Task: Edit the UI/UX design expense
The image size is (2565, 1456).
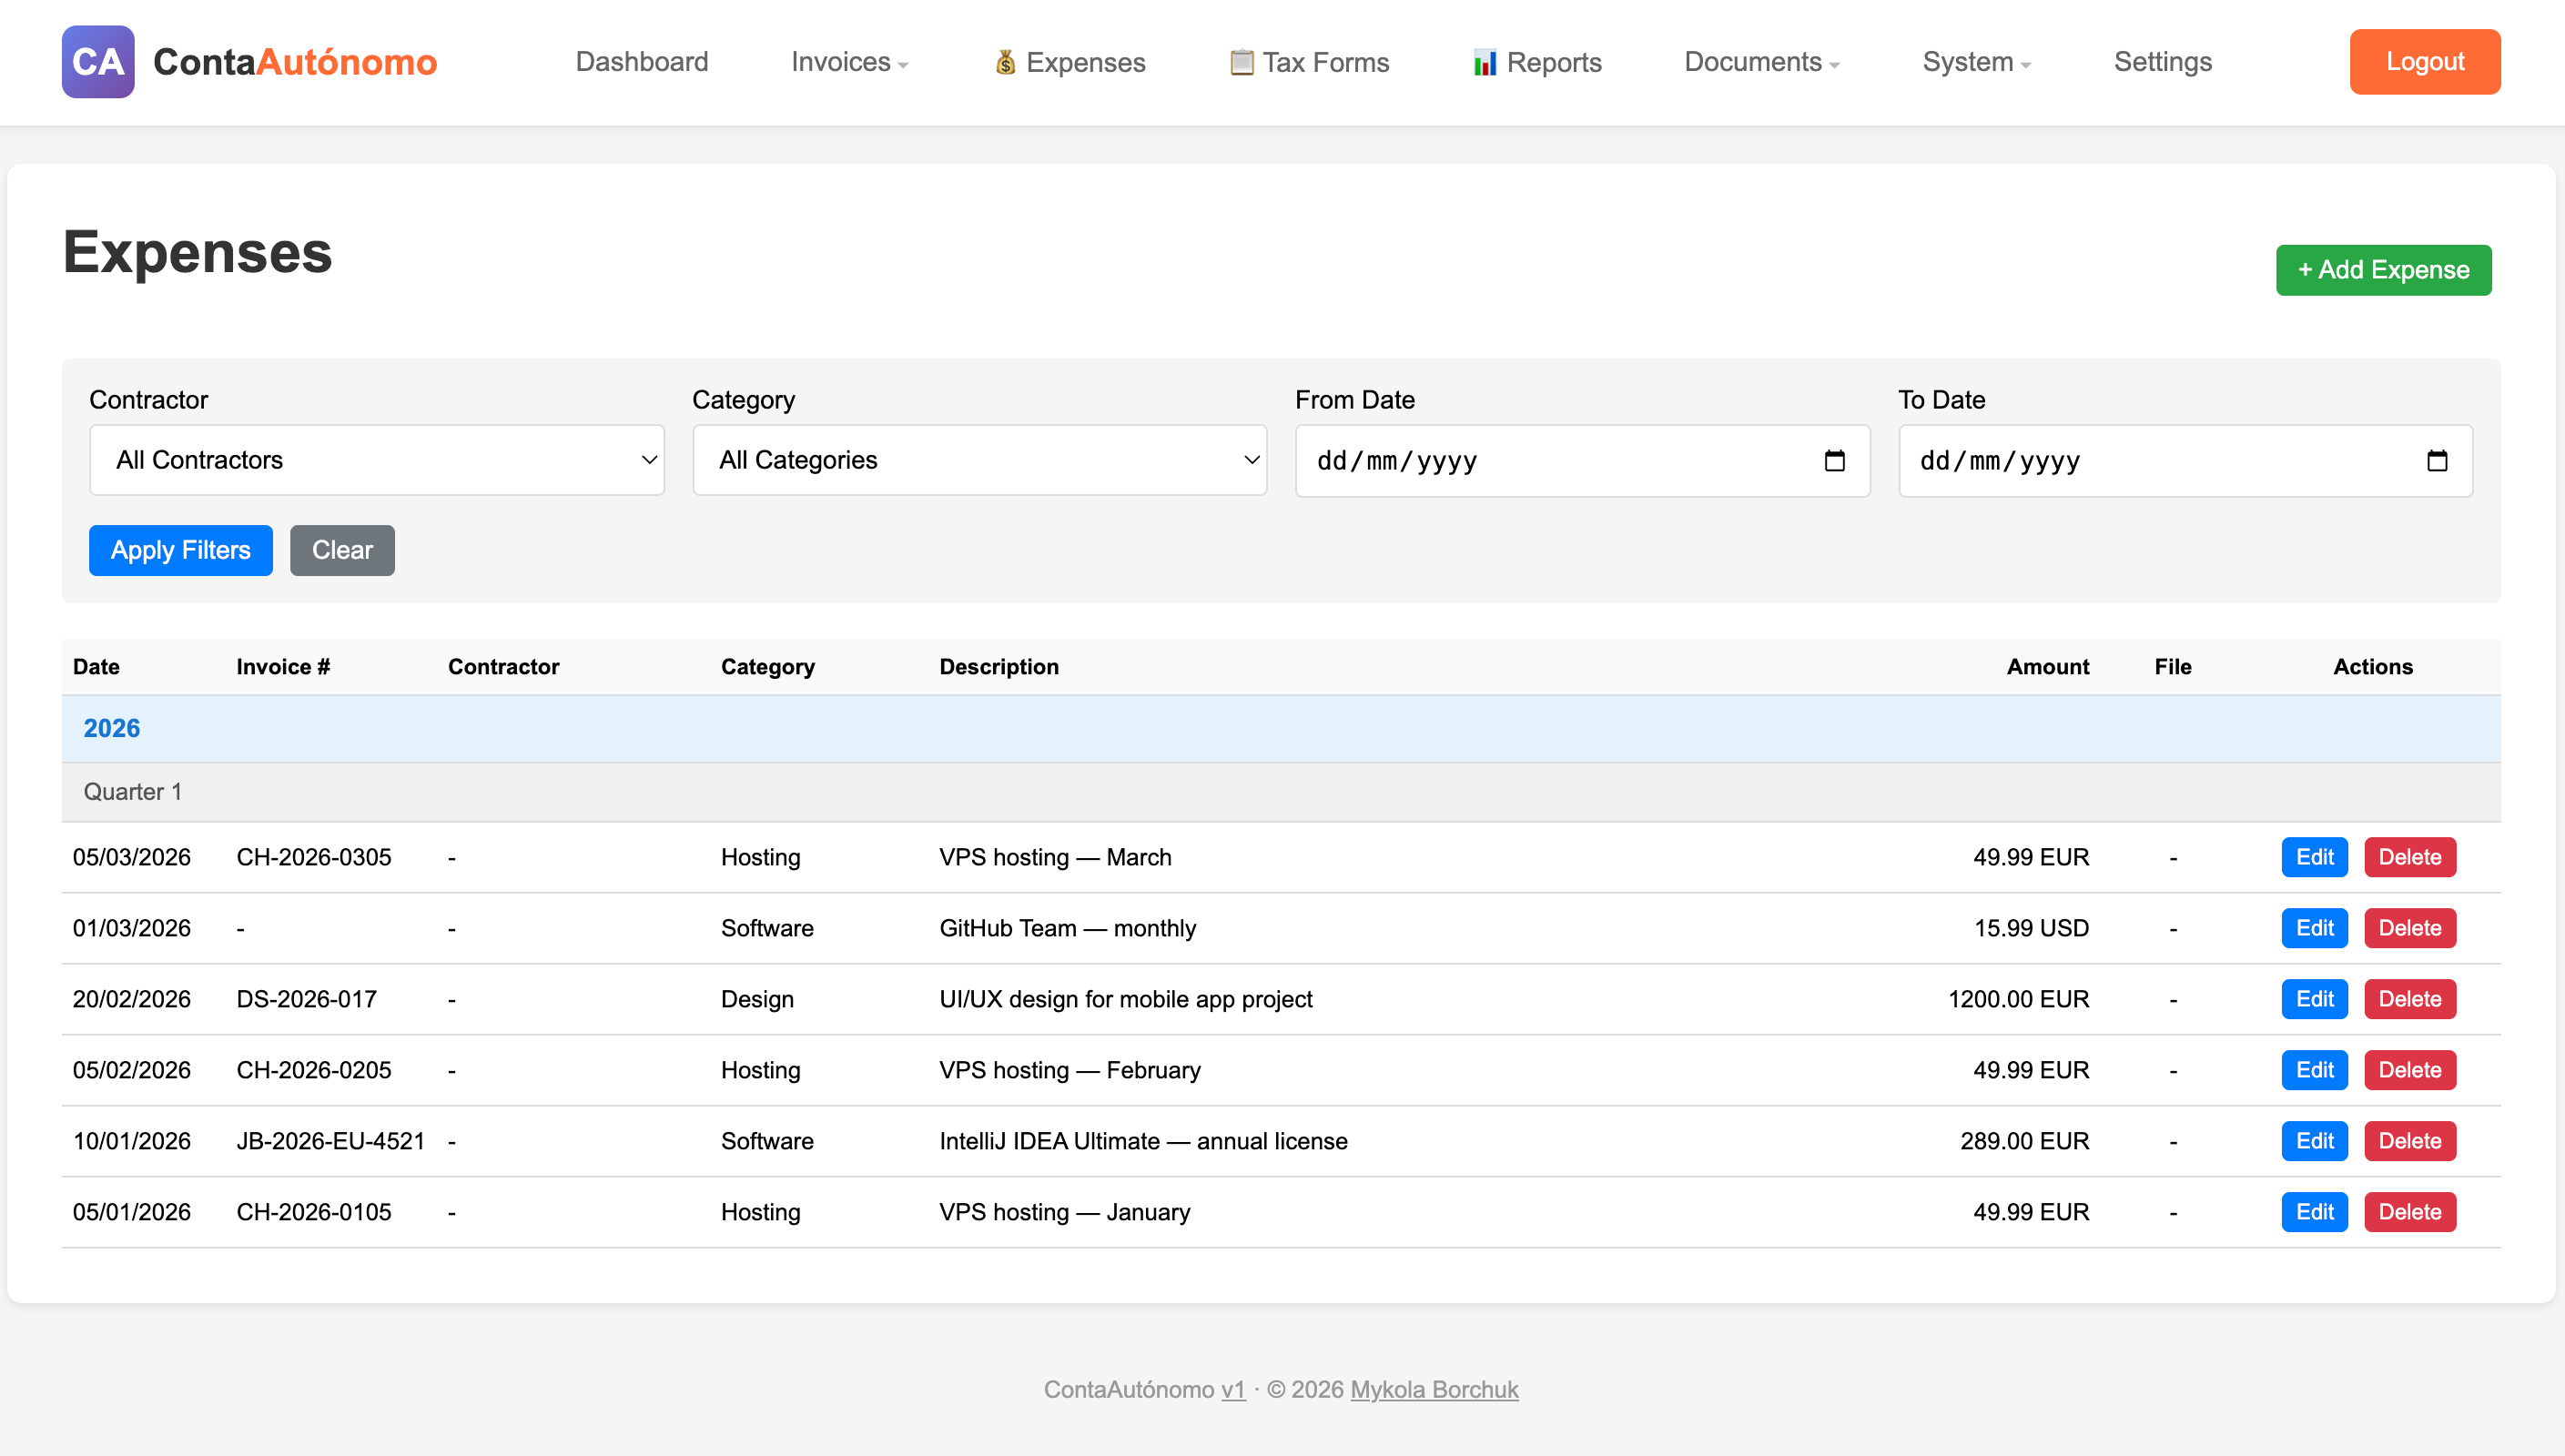Action: 2314,999
